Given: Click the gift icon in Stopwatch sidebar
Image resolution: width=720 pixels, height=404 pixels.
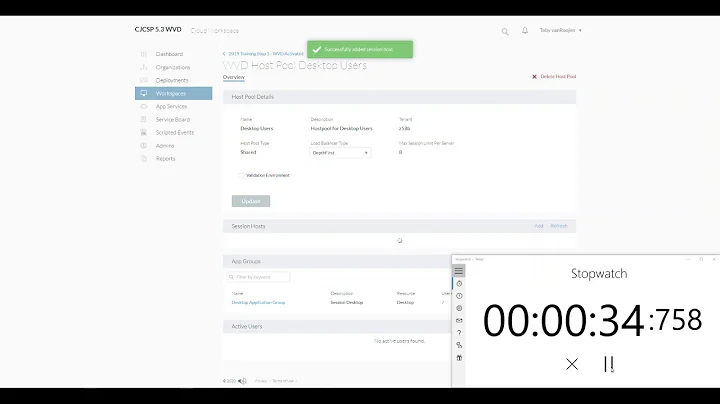Looking at the screenshot, I should pos(459,358).
